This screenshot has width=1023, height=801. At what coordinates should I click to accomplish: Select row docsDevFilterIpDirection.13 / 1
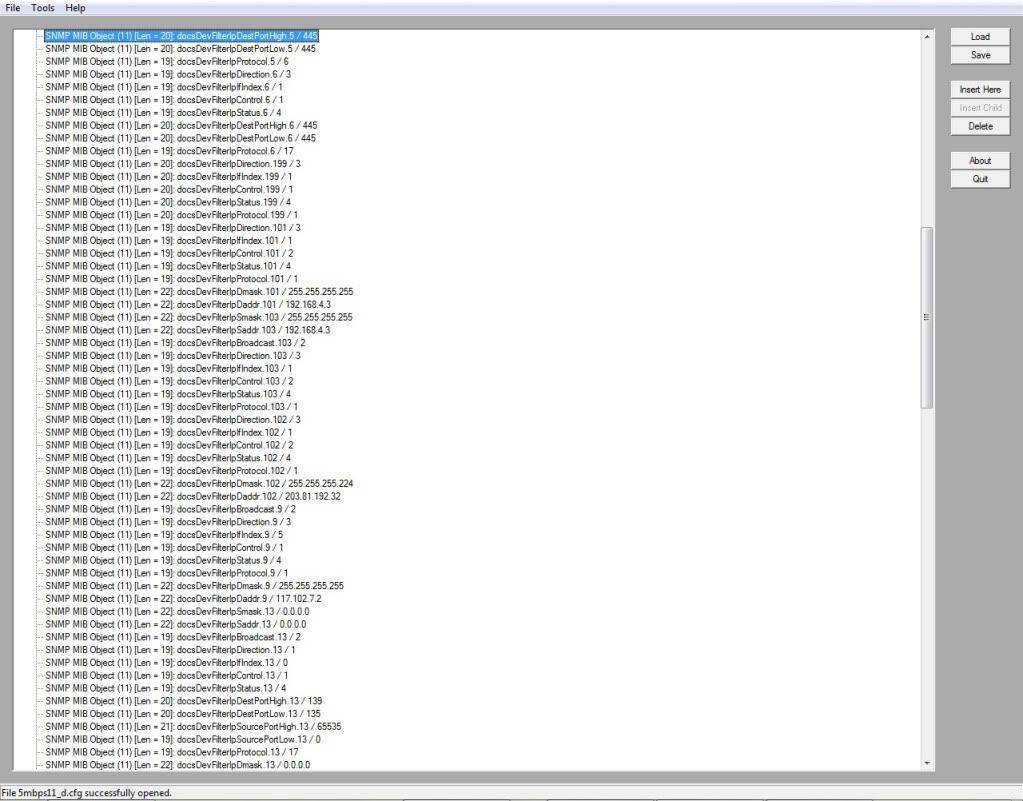[x=170, y=650]
